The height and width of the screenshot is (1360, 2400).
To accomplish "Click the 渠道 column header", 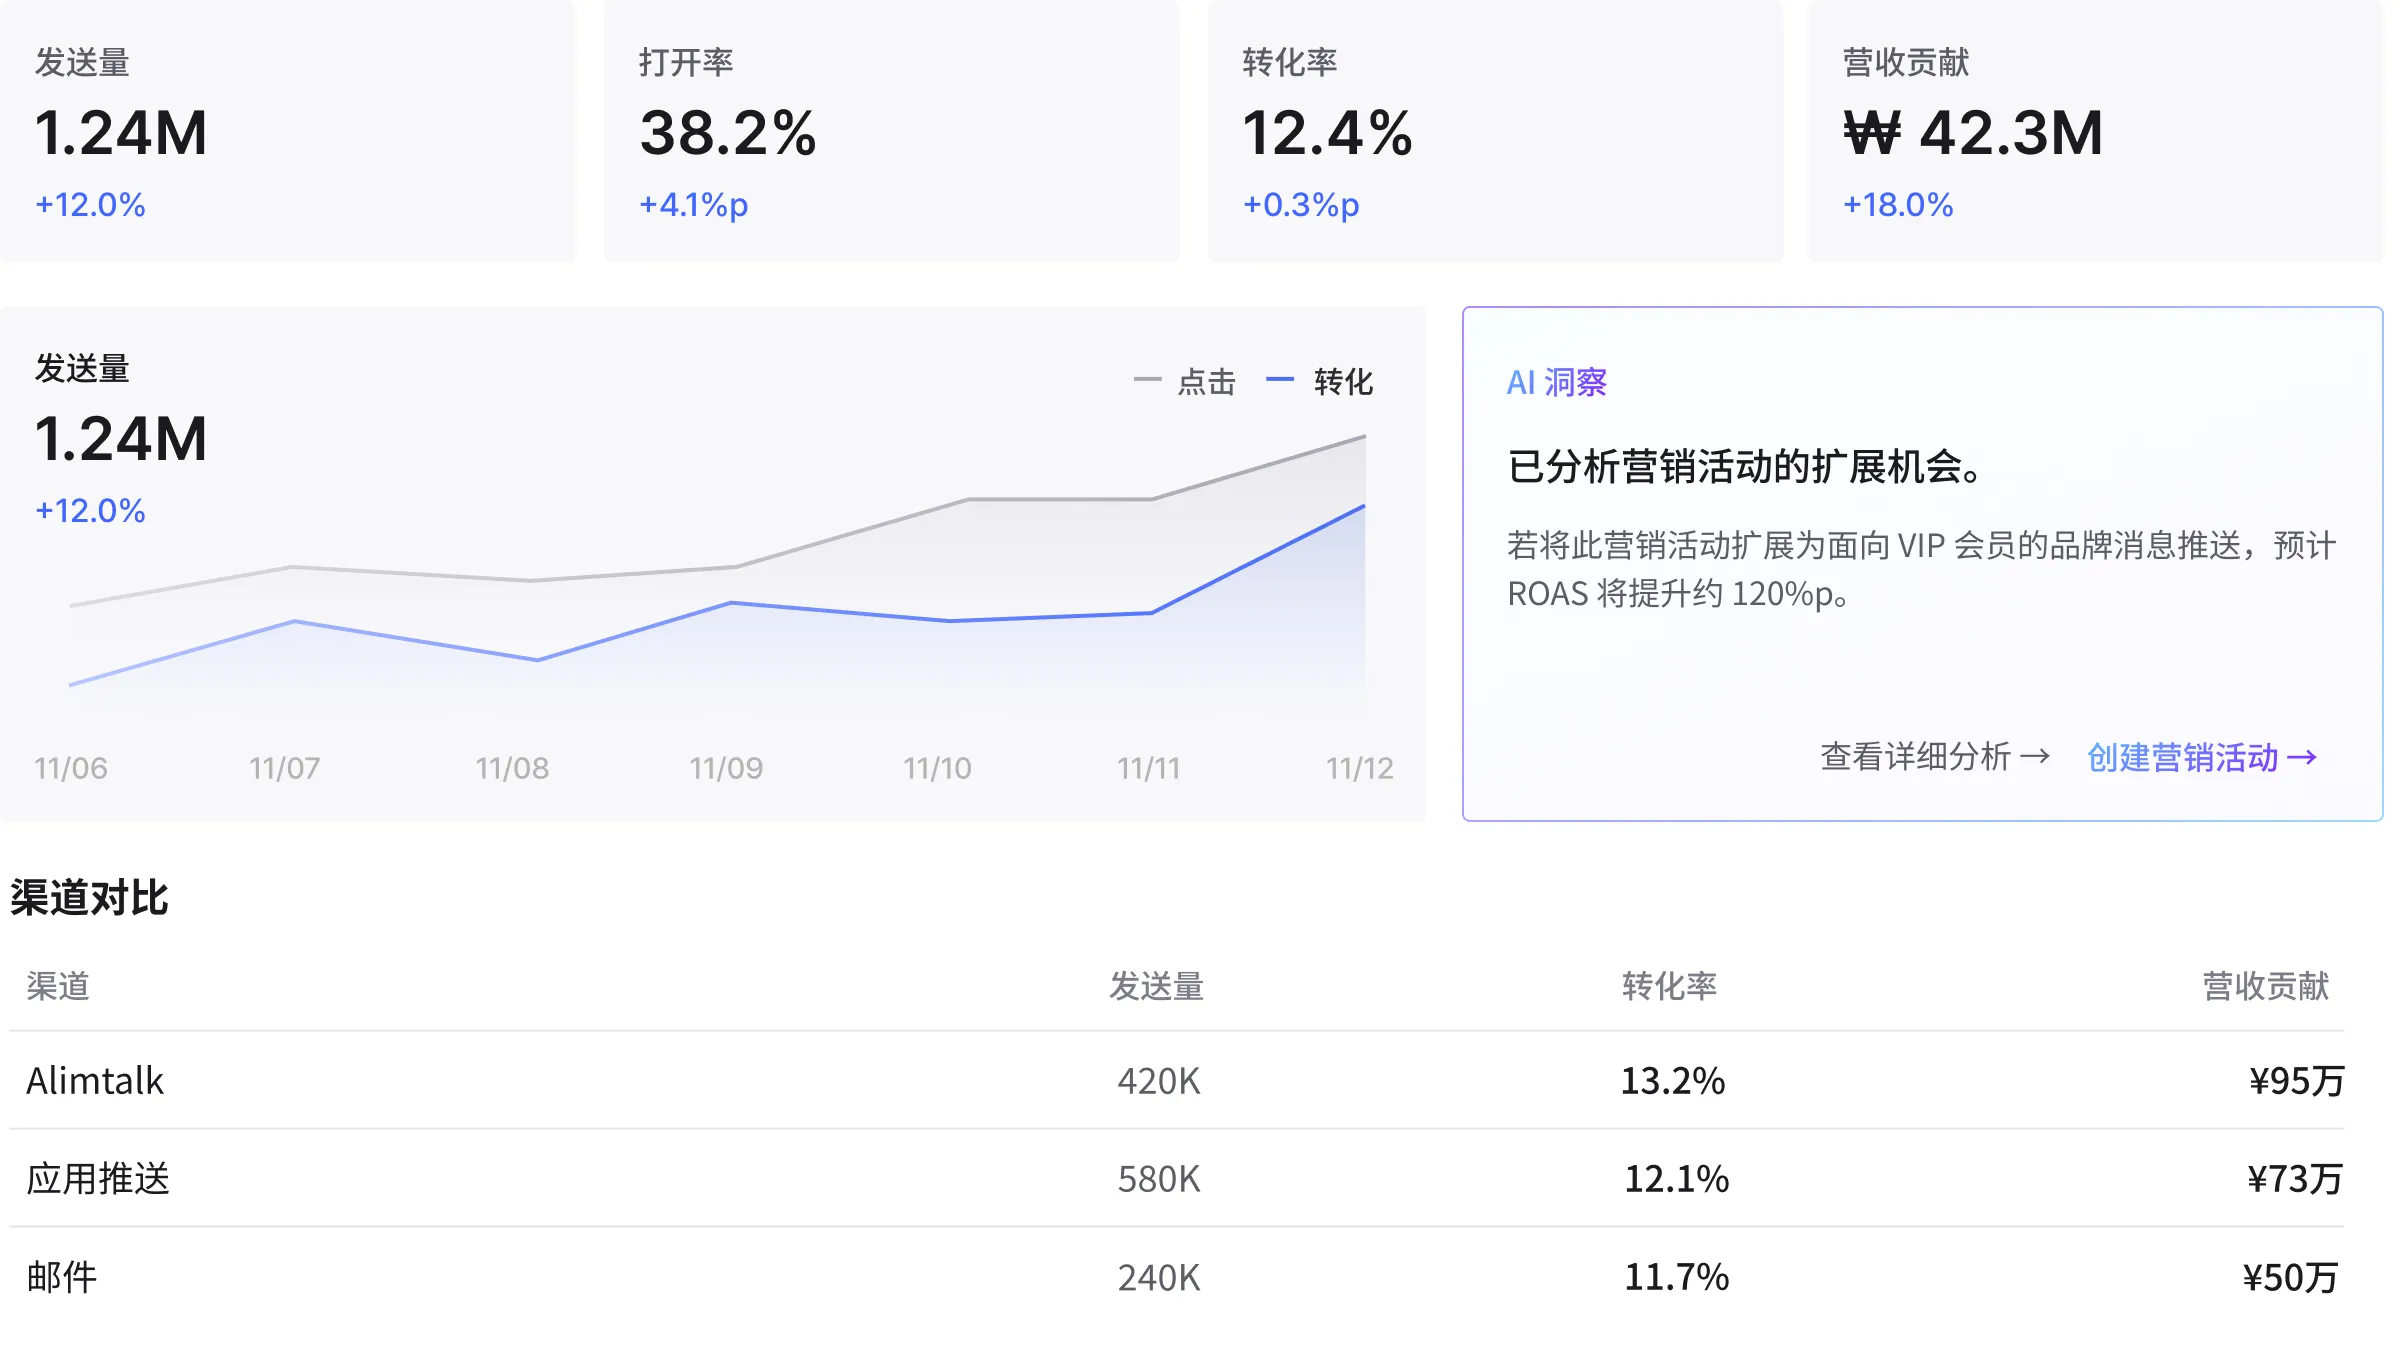I will tap(58, 986).
